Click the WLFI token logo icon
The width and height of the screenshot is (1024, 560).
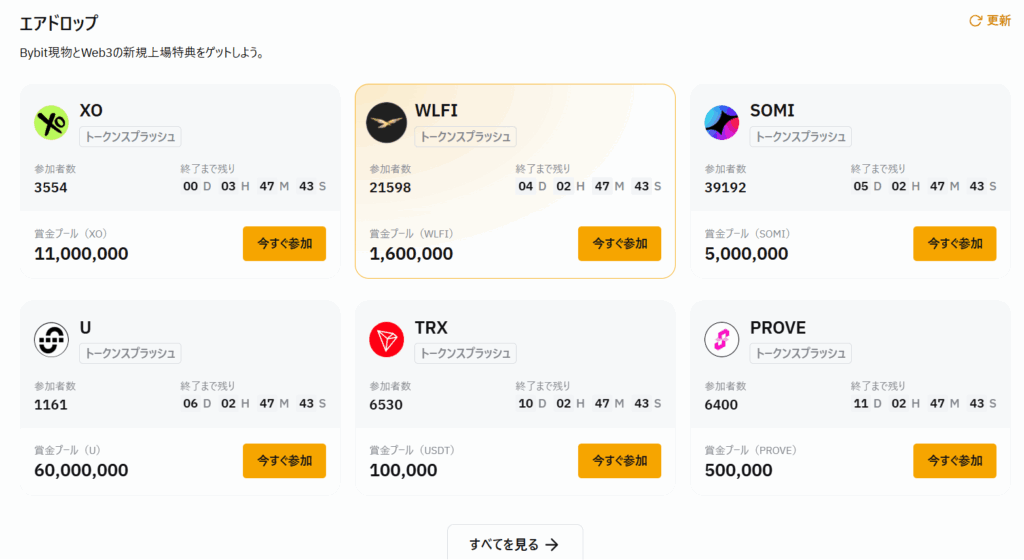pyautogui.click(x=386, y=123)
